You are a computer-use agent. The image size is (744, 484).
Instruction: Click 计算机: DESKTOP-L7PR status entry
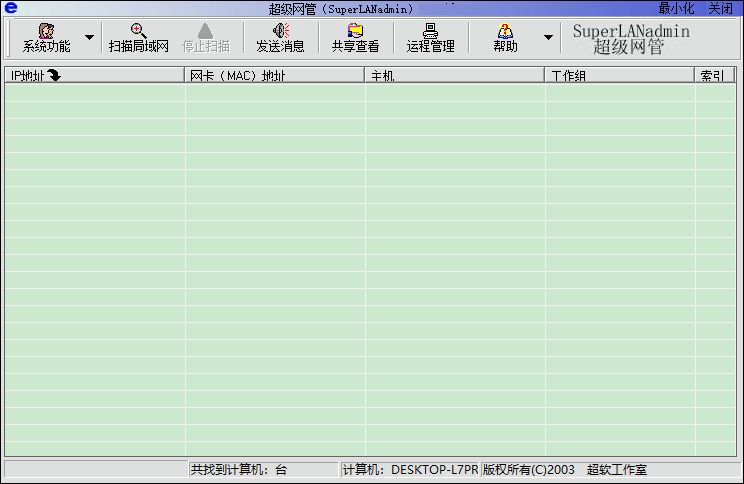(410, 469)
